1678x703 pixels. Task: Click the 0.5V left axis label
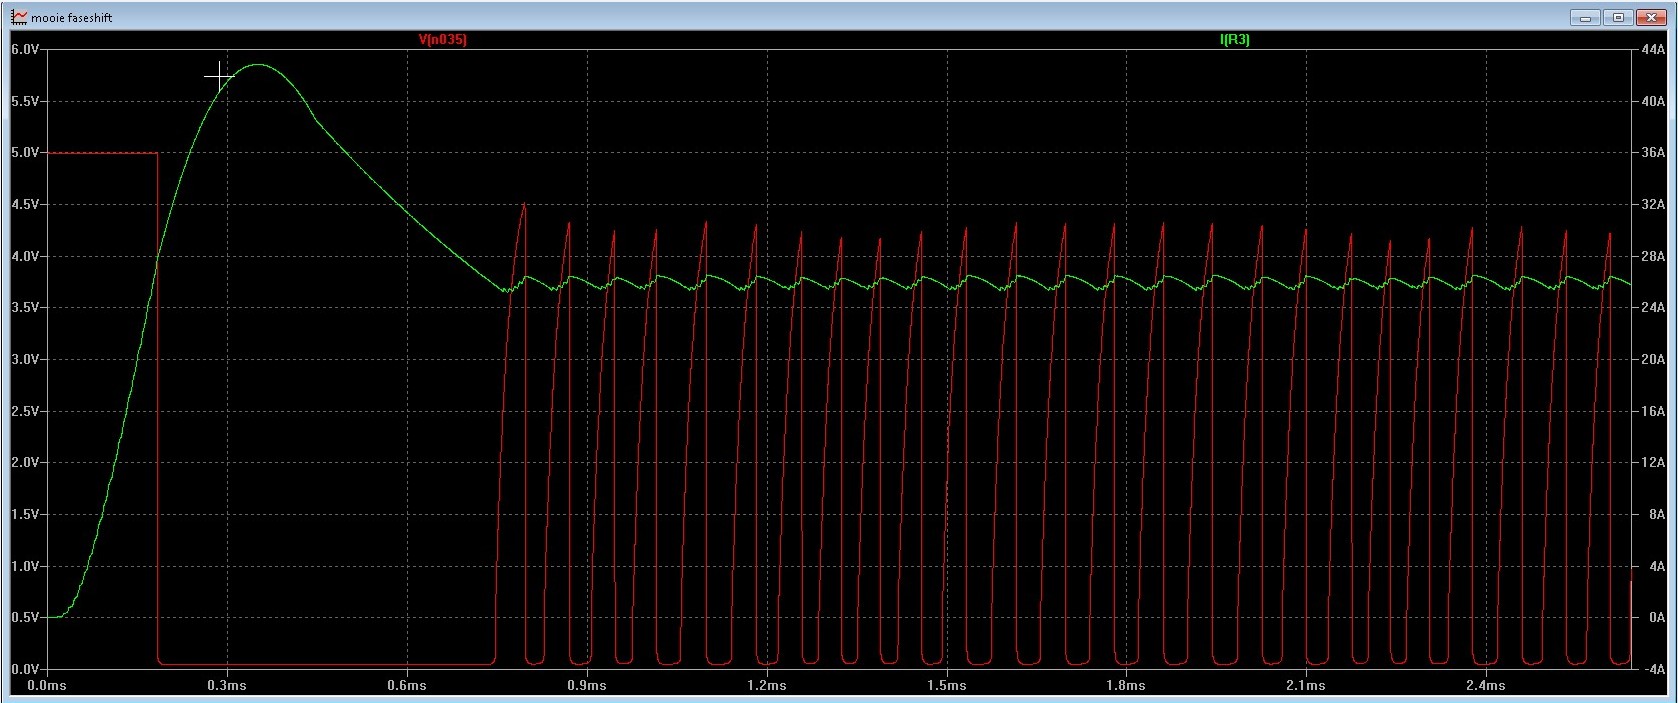click(x=25, y=617)
